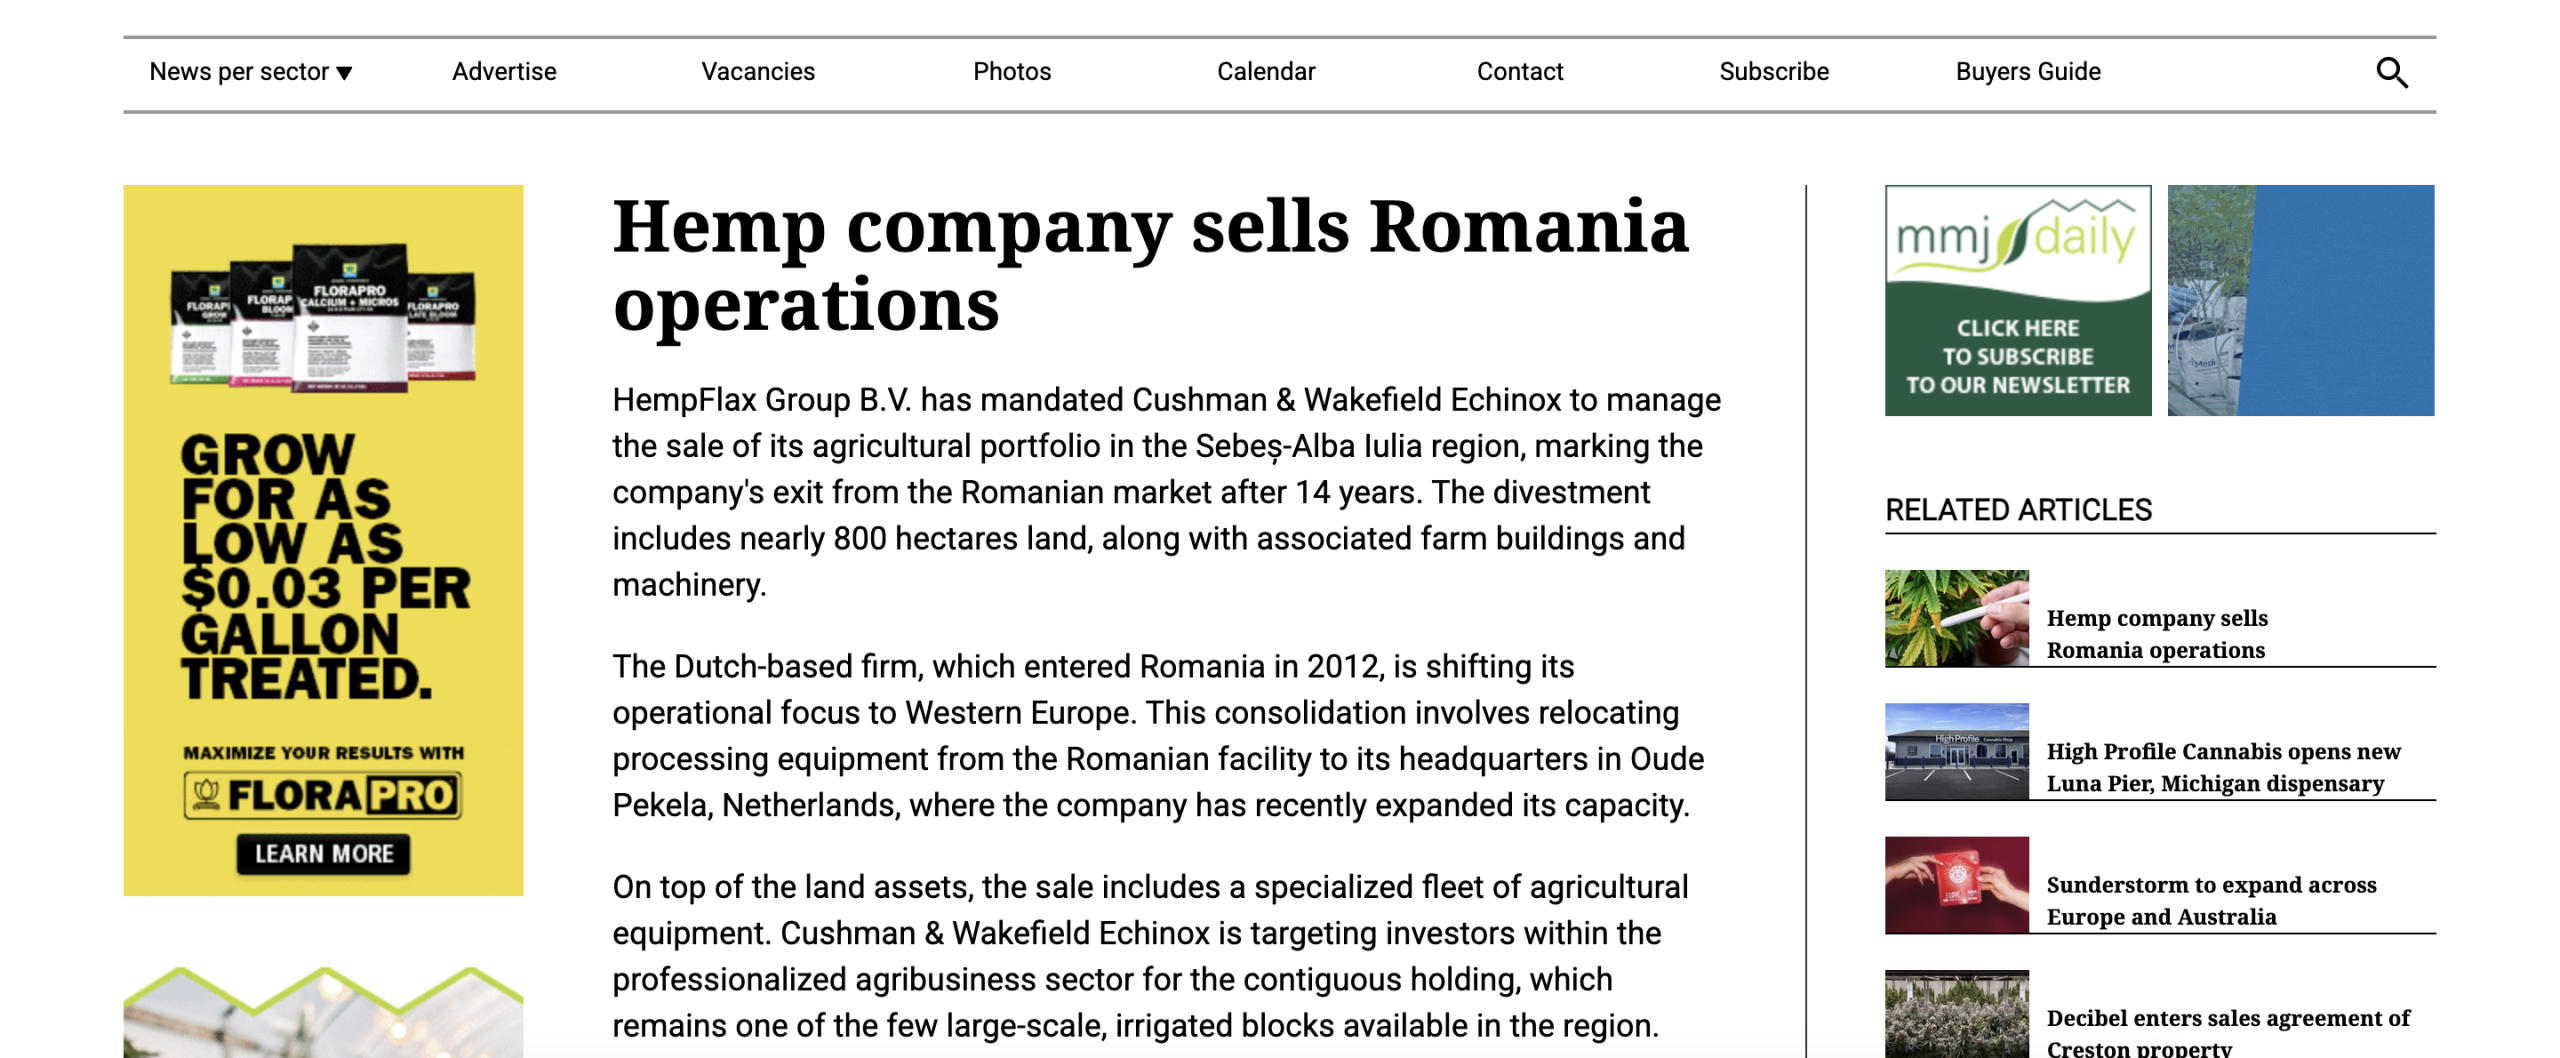Screen dimensions: 2560x1058
Task: Read Sunderstorm to expand across Europe article
Action: click(x=2210, y=900)
